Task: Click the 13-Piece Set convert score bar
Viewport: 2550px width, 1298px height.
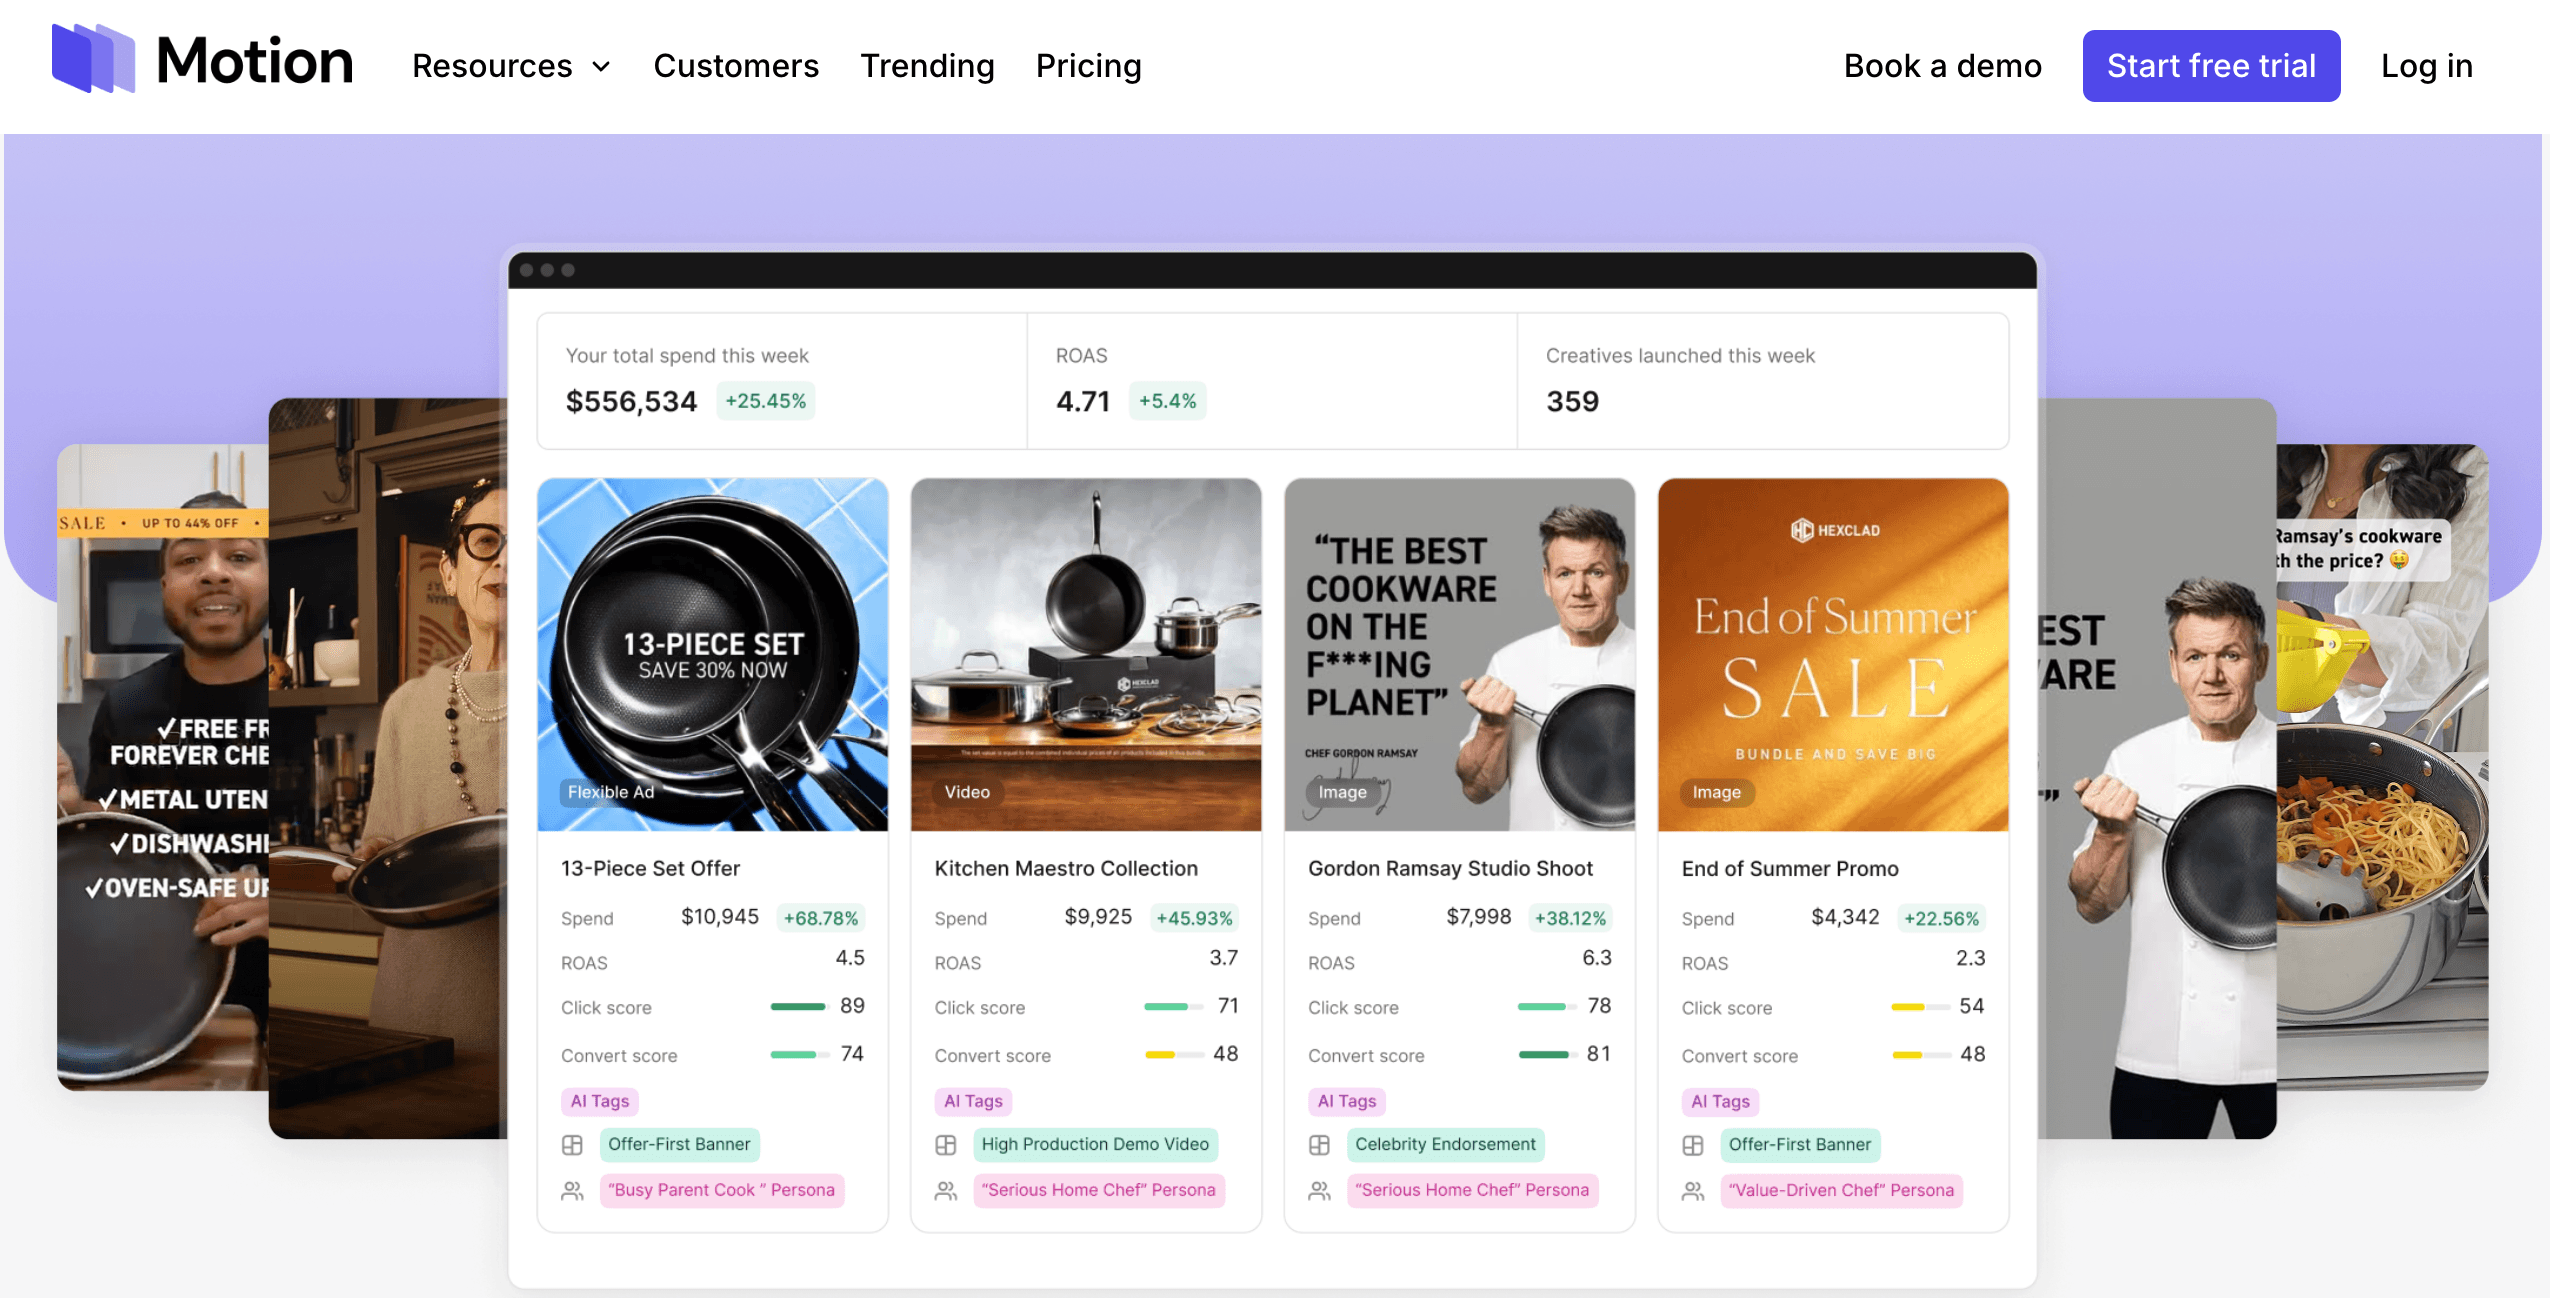Action: [x=799, y=1055]
